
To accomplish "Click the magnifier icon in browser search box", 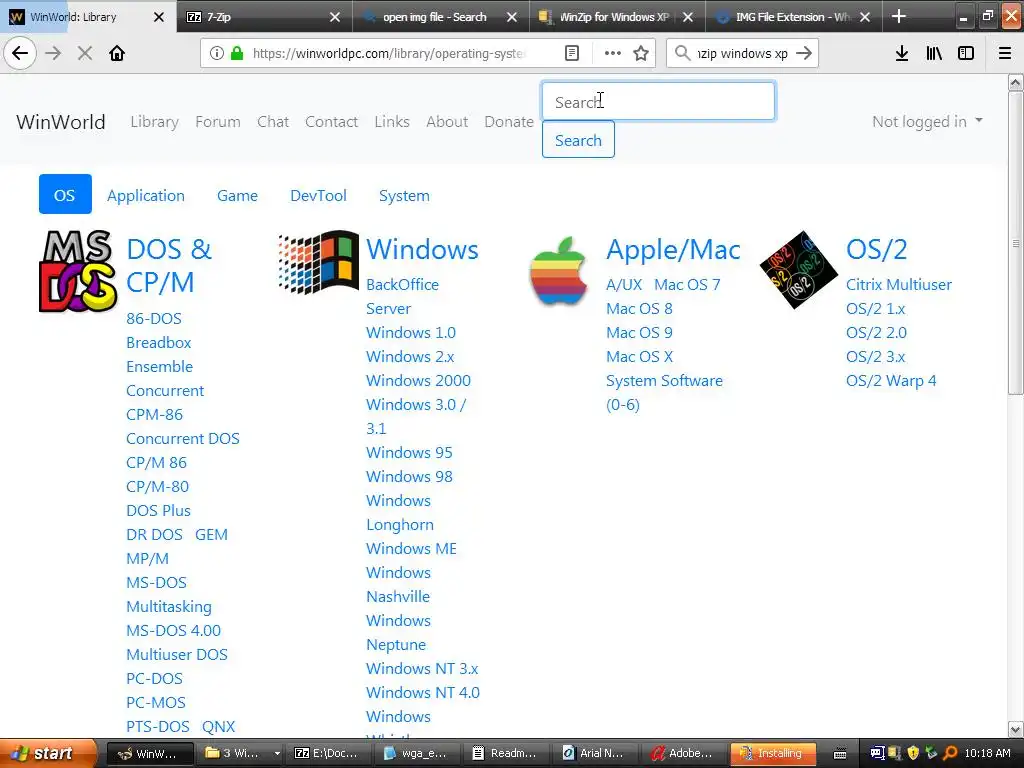I will [x=682, y=53].
